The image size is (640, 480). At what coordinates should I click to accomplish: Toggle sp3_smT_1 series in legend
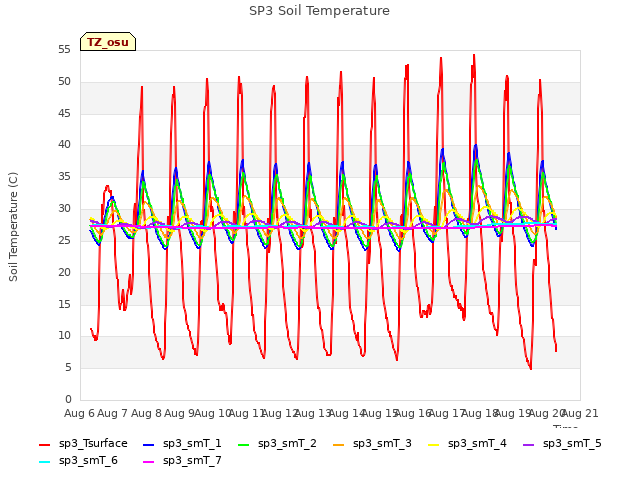coord(182,444)
